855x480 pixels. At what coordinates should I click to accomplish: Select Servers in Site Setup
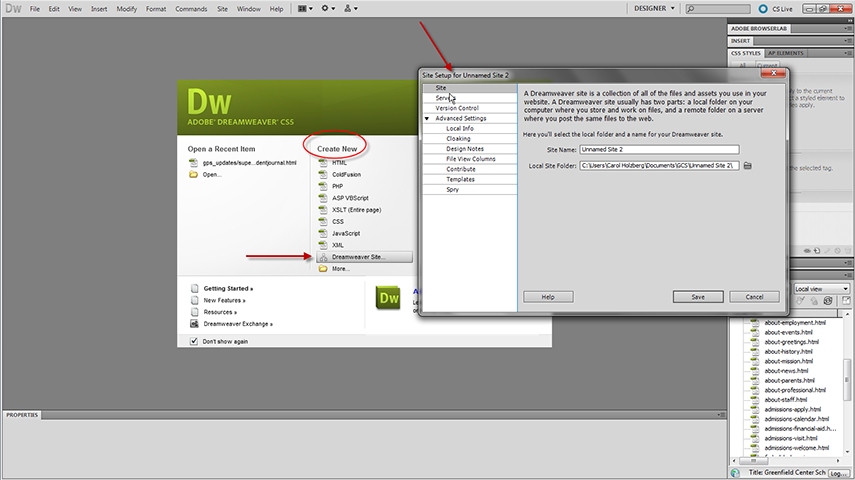coord(470,98)
